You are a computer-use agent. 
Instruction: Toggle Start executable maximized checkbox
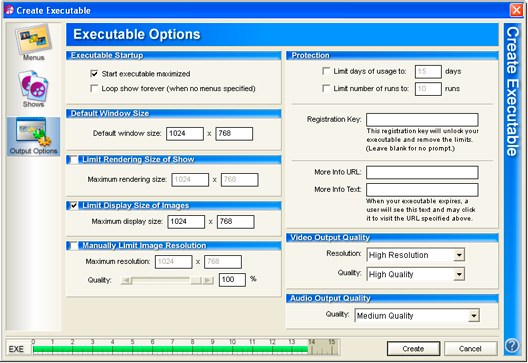[94, 73]
